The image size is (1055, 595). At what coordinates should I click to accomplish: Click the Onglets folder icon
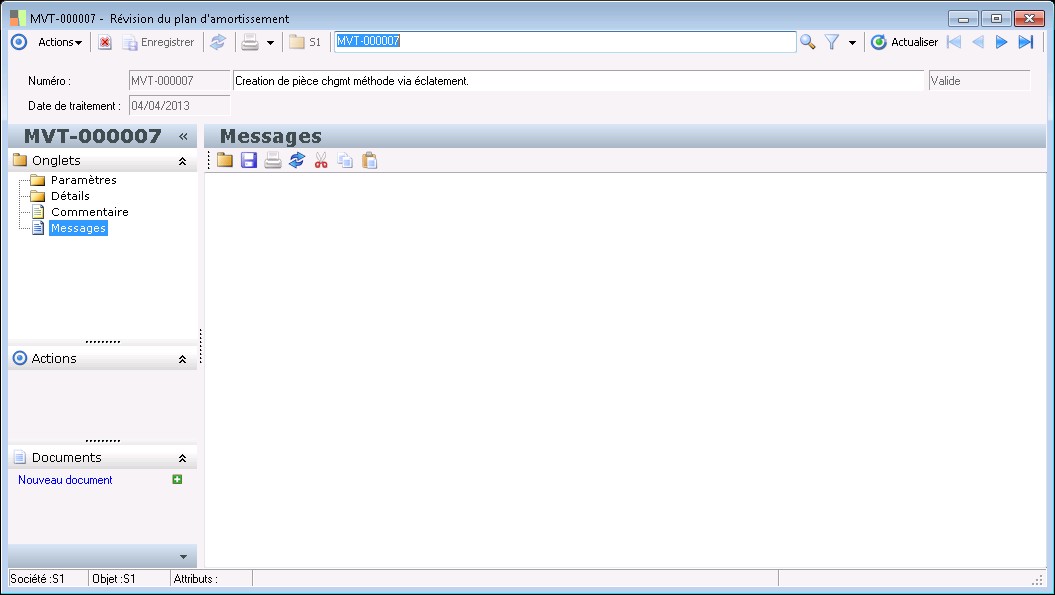point(20,160)
